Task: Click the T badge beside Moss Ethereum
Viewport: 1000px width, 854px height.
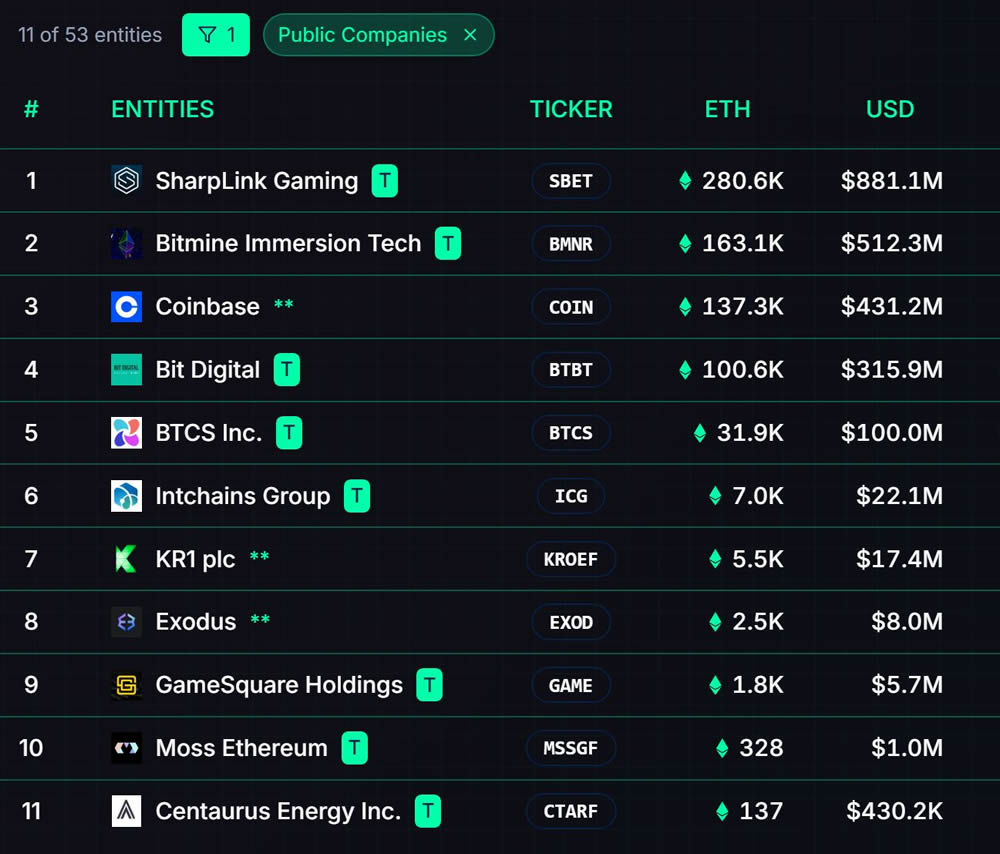Action: tap(354, 748)
